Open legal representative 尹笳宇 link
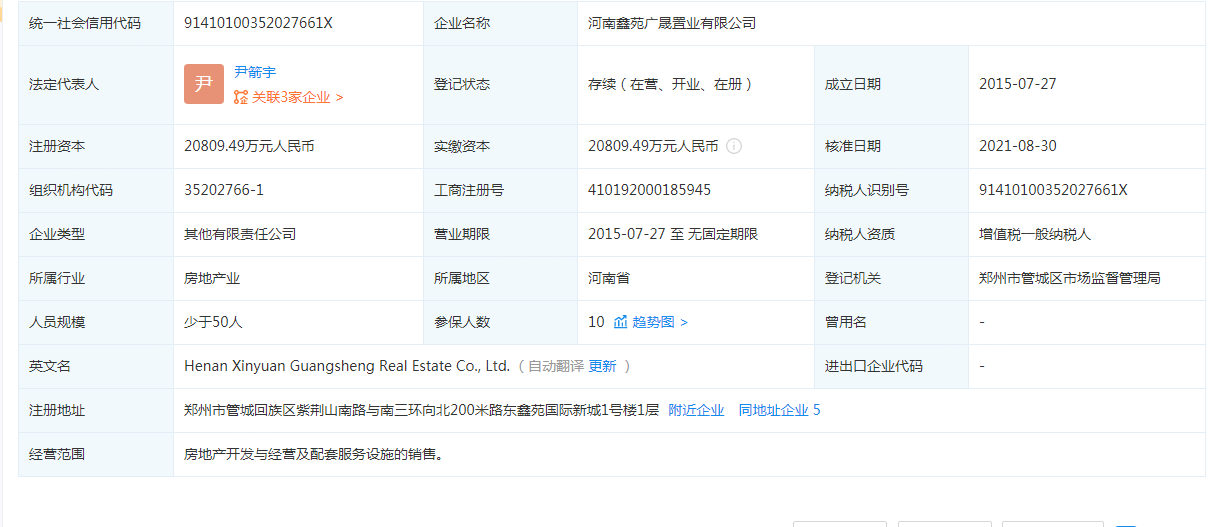 [255, 72]
